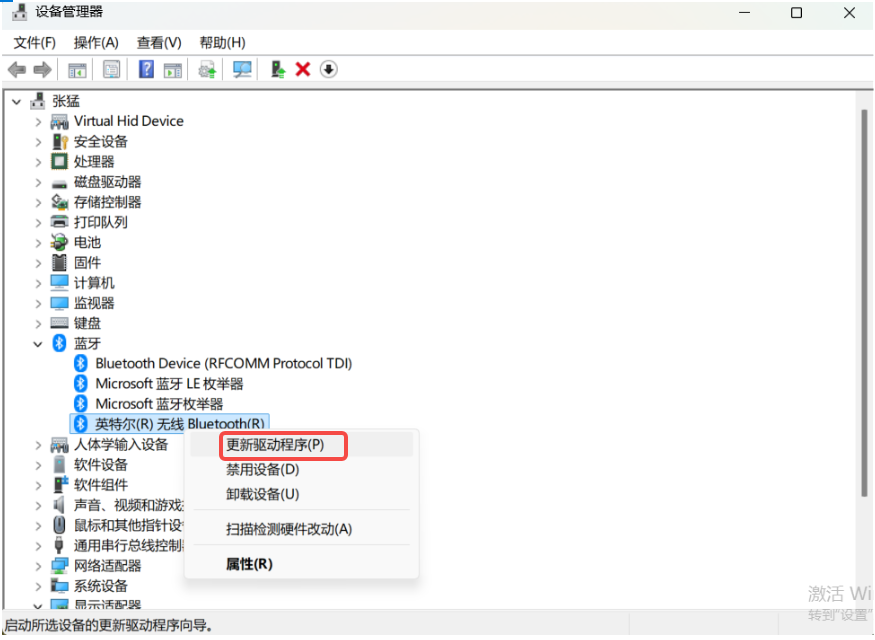Select 更新驱动程序(P) from context menu
875x640 pixels.
pyautogui.click(x=275, y=444)
